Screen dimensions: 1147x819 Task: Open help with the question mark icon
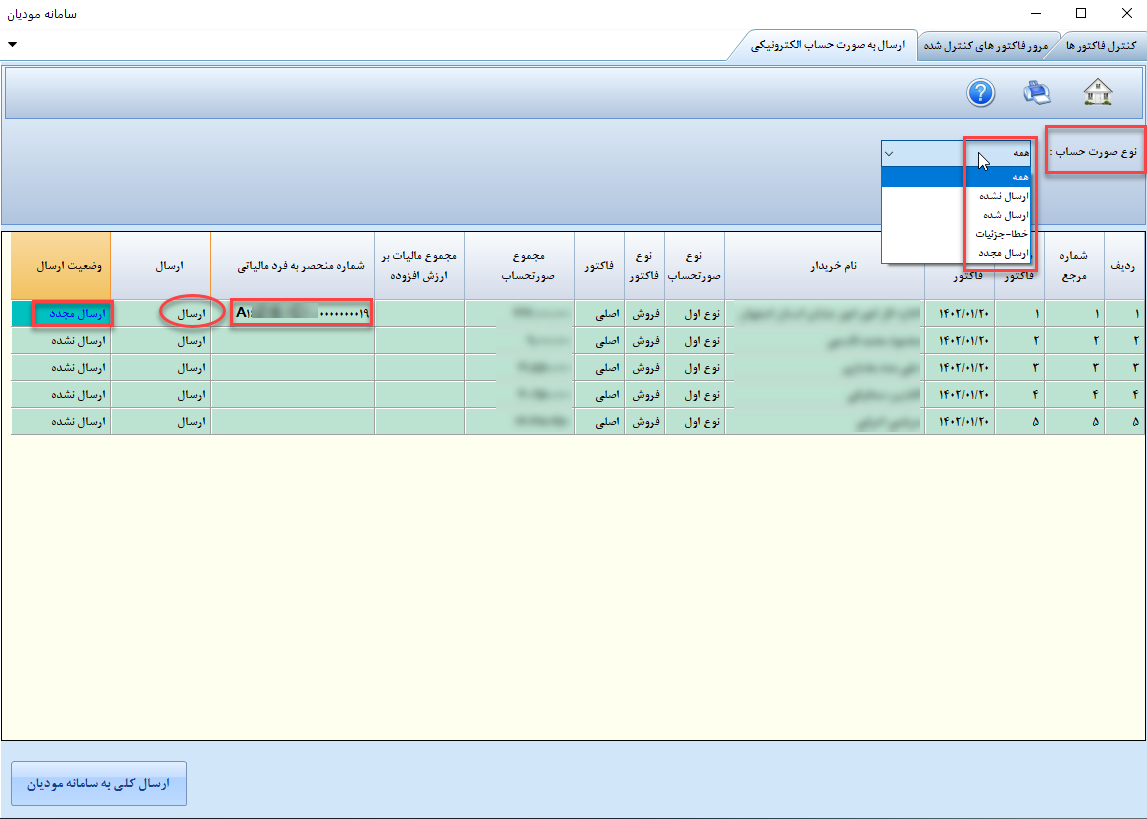point(980,93)
